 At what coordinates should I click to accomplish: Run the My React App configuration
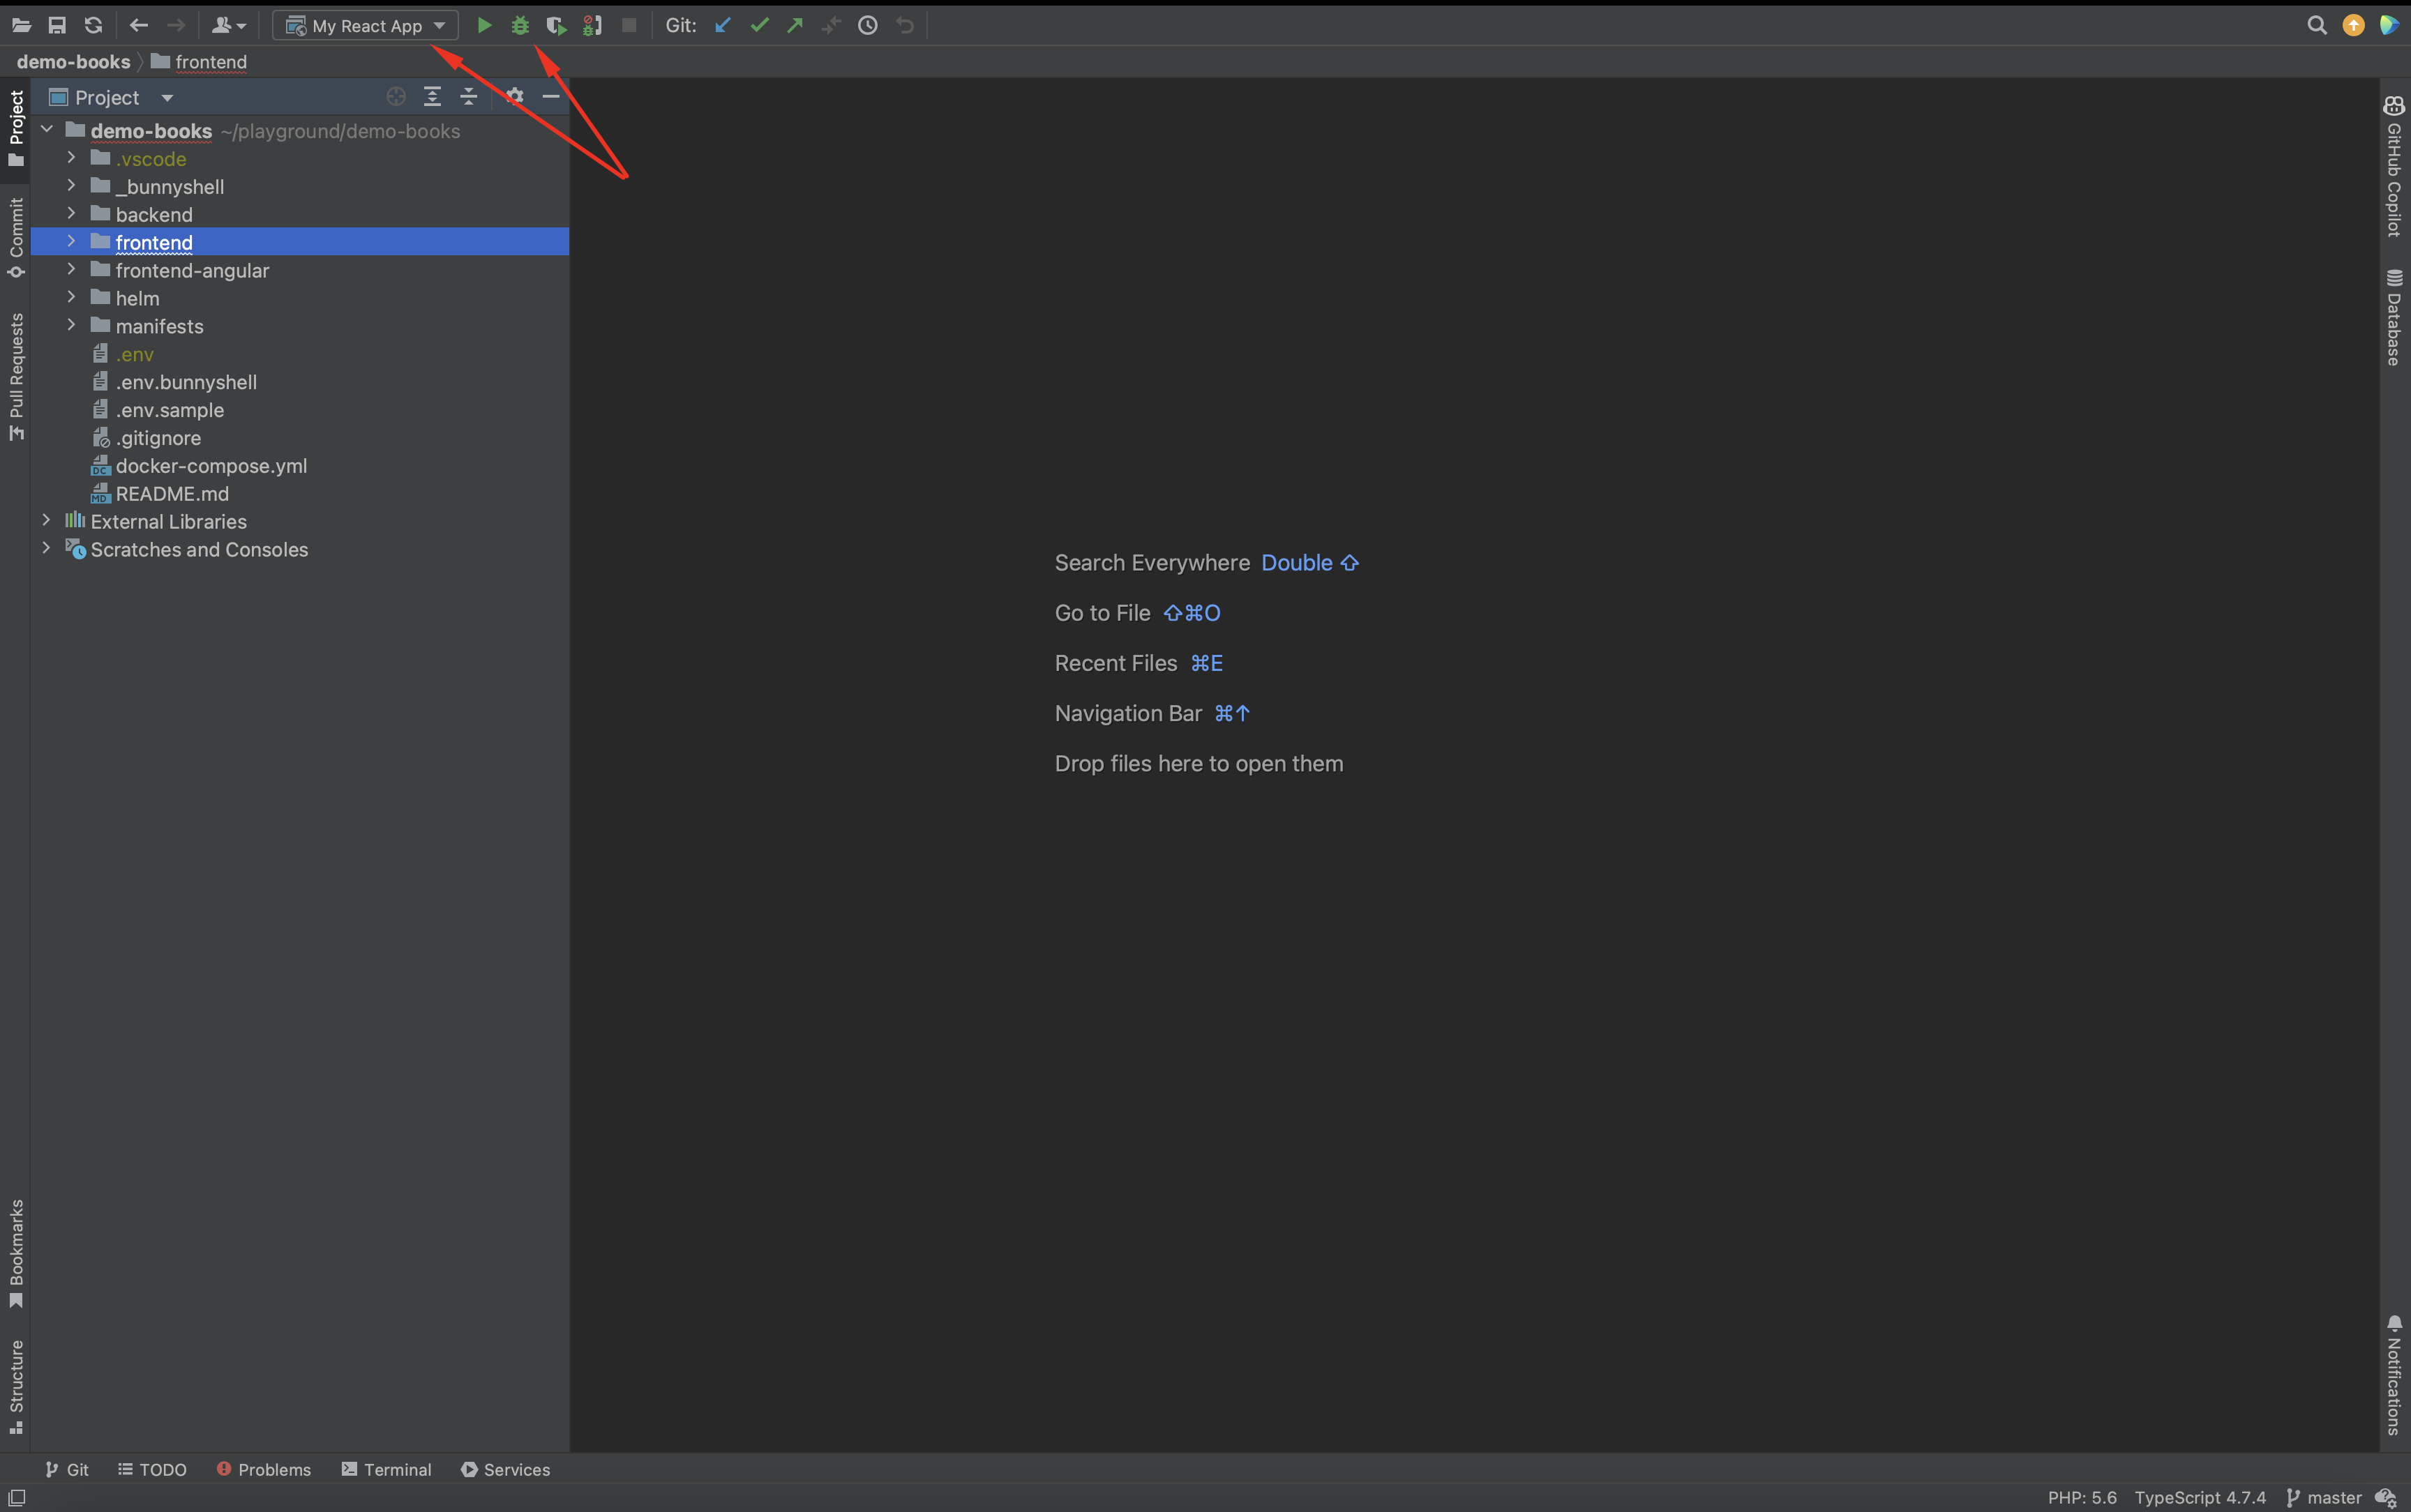[484, 25]
